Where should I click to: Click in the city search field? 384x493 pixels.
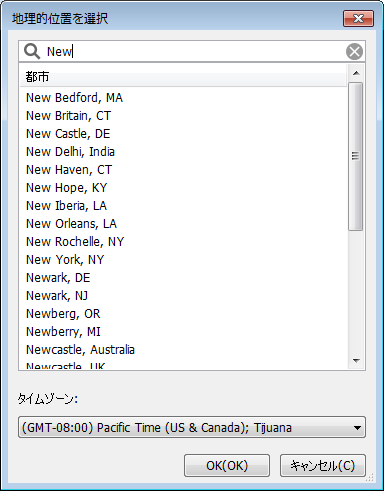(192, 51)
